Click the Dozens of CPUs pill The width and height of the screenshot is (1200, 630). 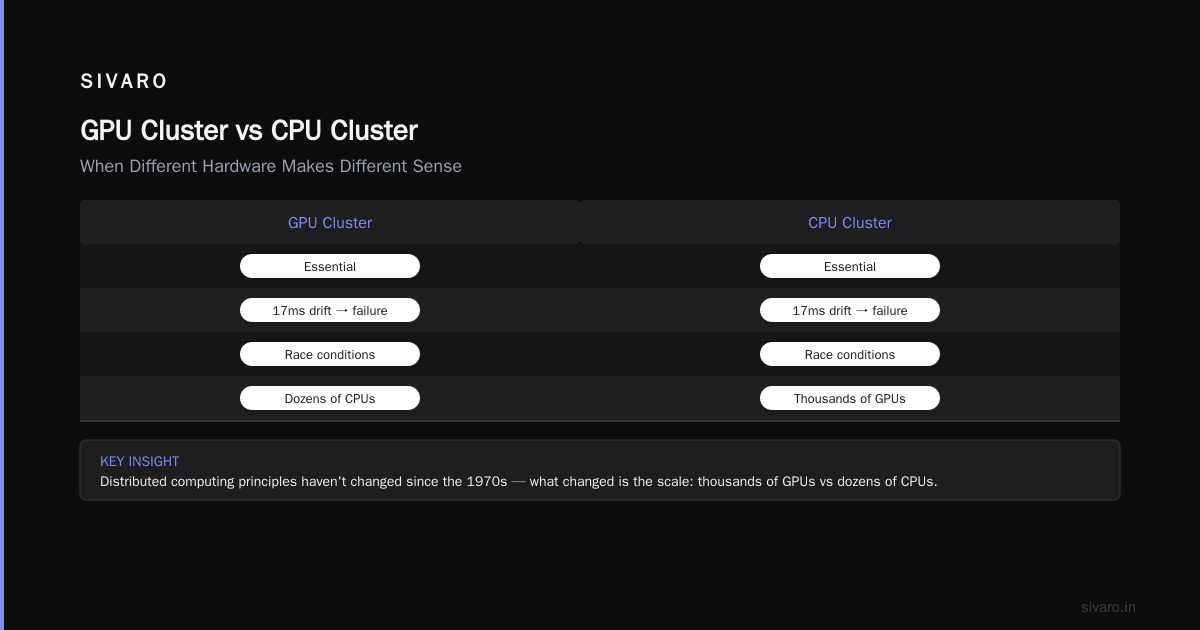click(330, 398)
